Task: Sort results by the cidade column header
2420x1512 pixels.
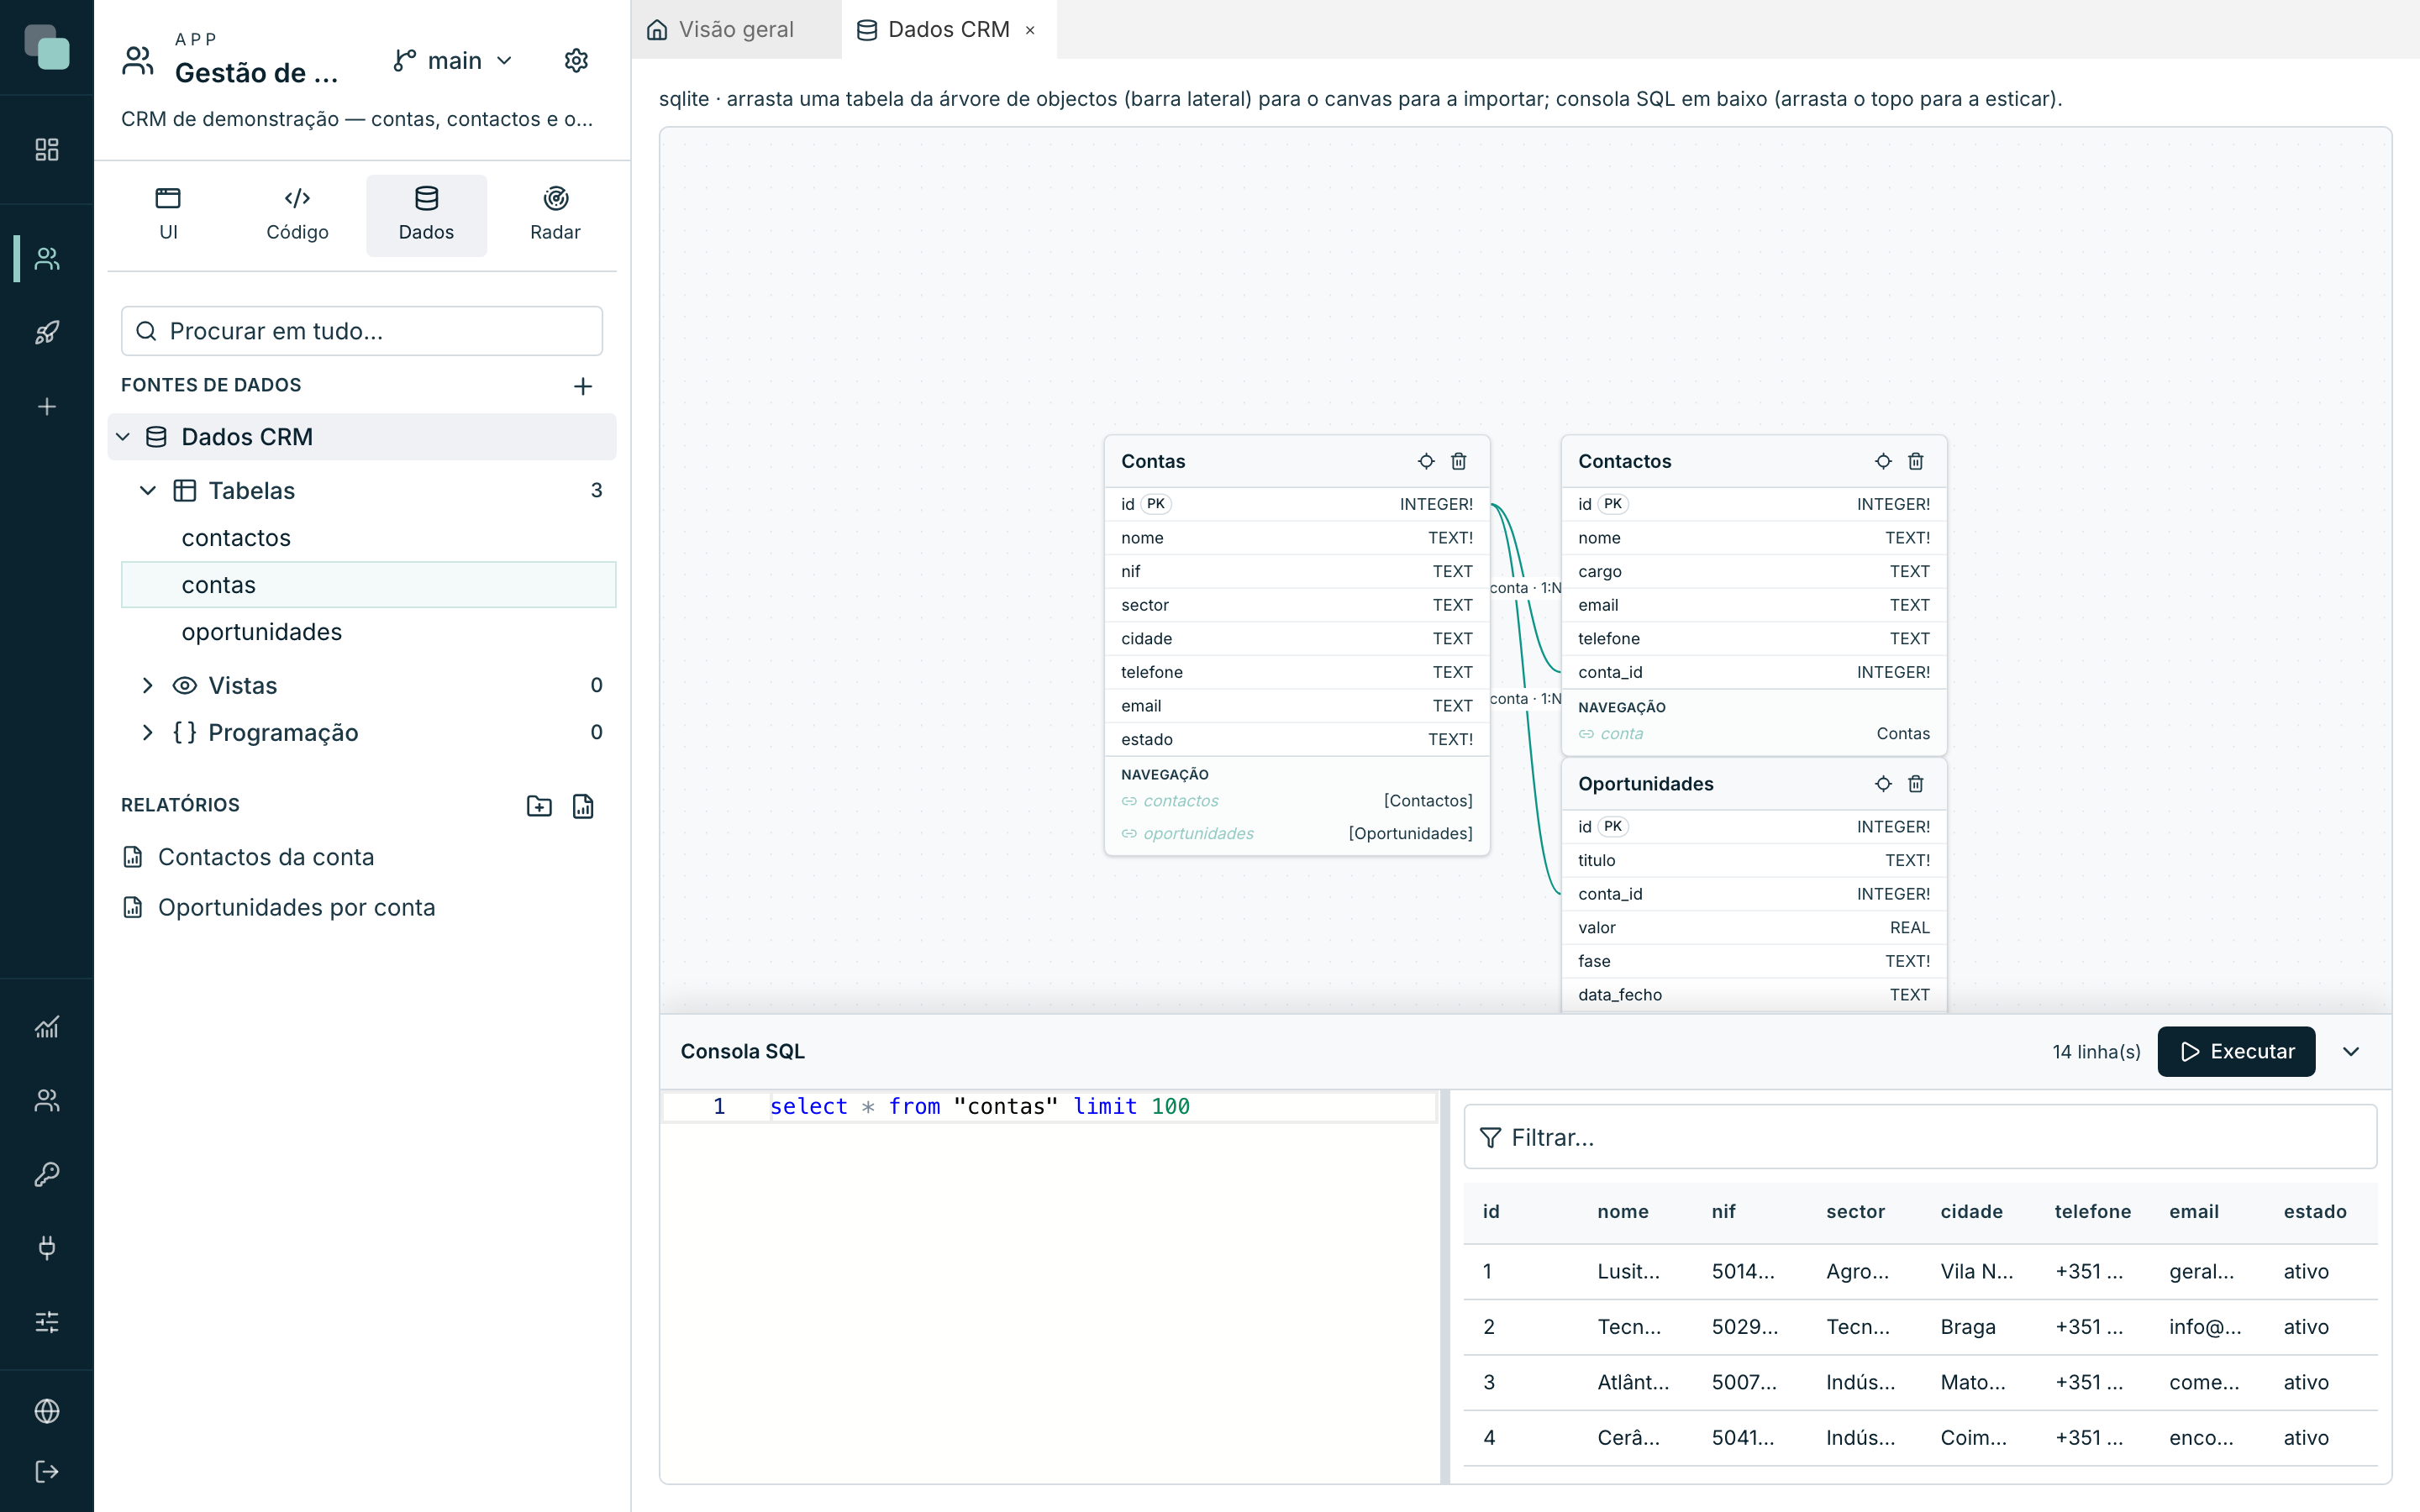Action: click(x=1971, y=1212)
